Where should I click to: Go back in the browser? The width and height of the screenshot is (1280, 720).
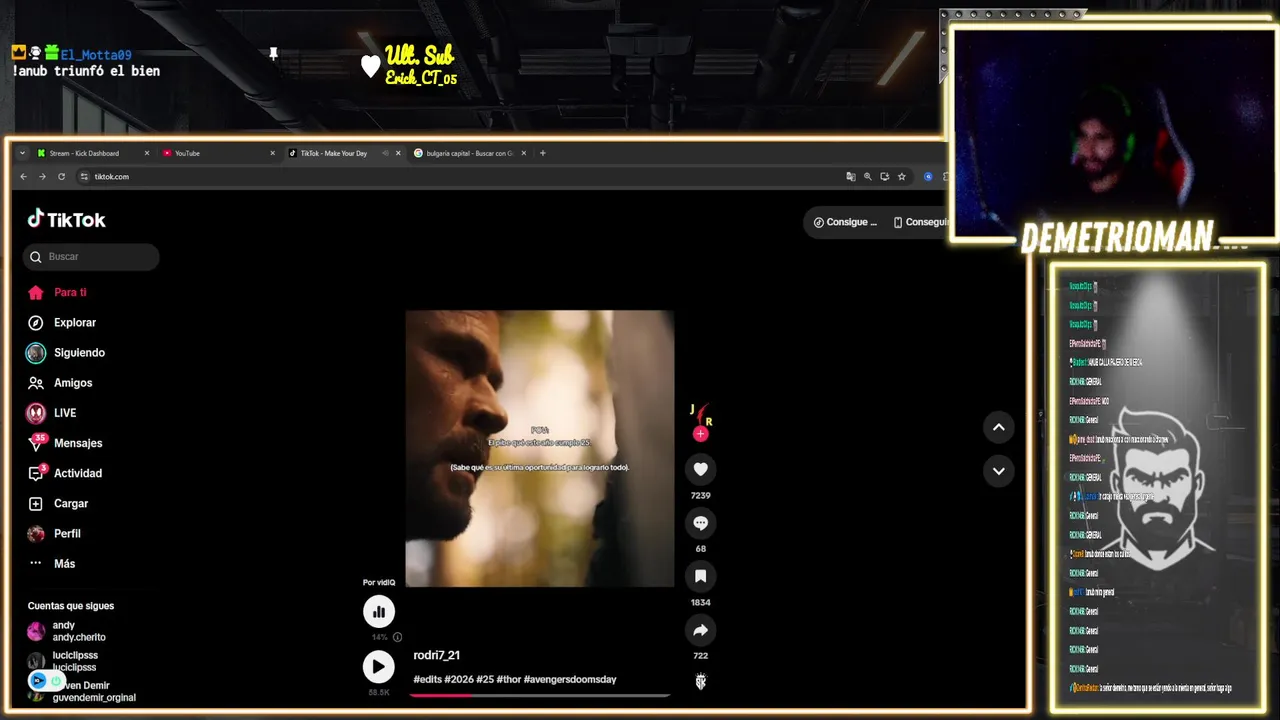pyautogui.click(x=23, y=177)
